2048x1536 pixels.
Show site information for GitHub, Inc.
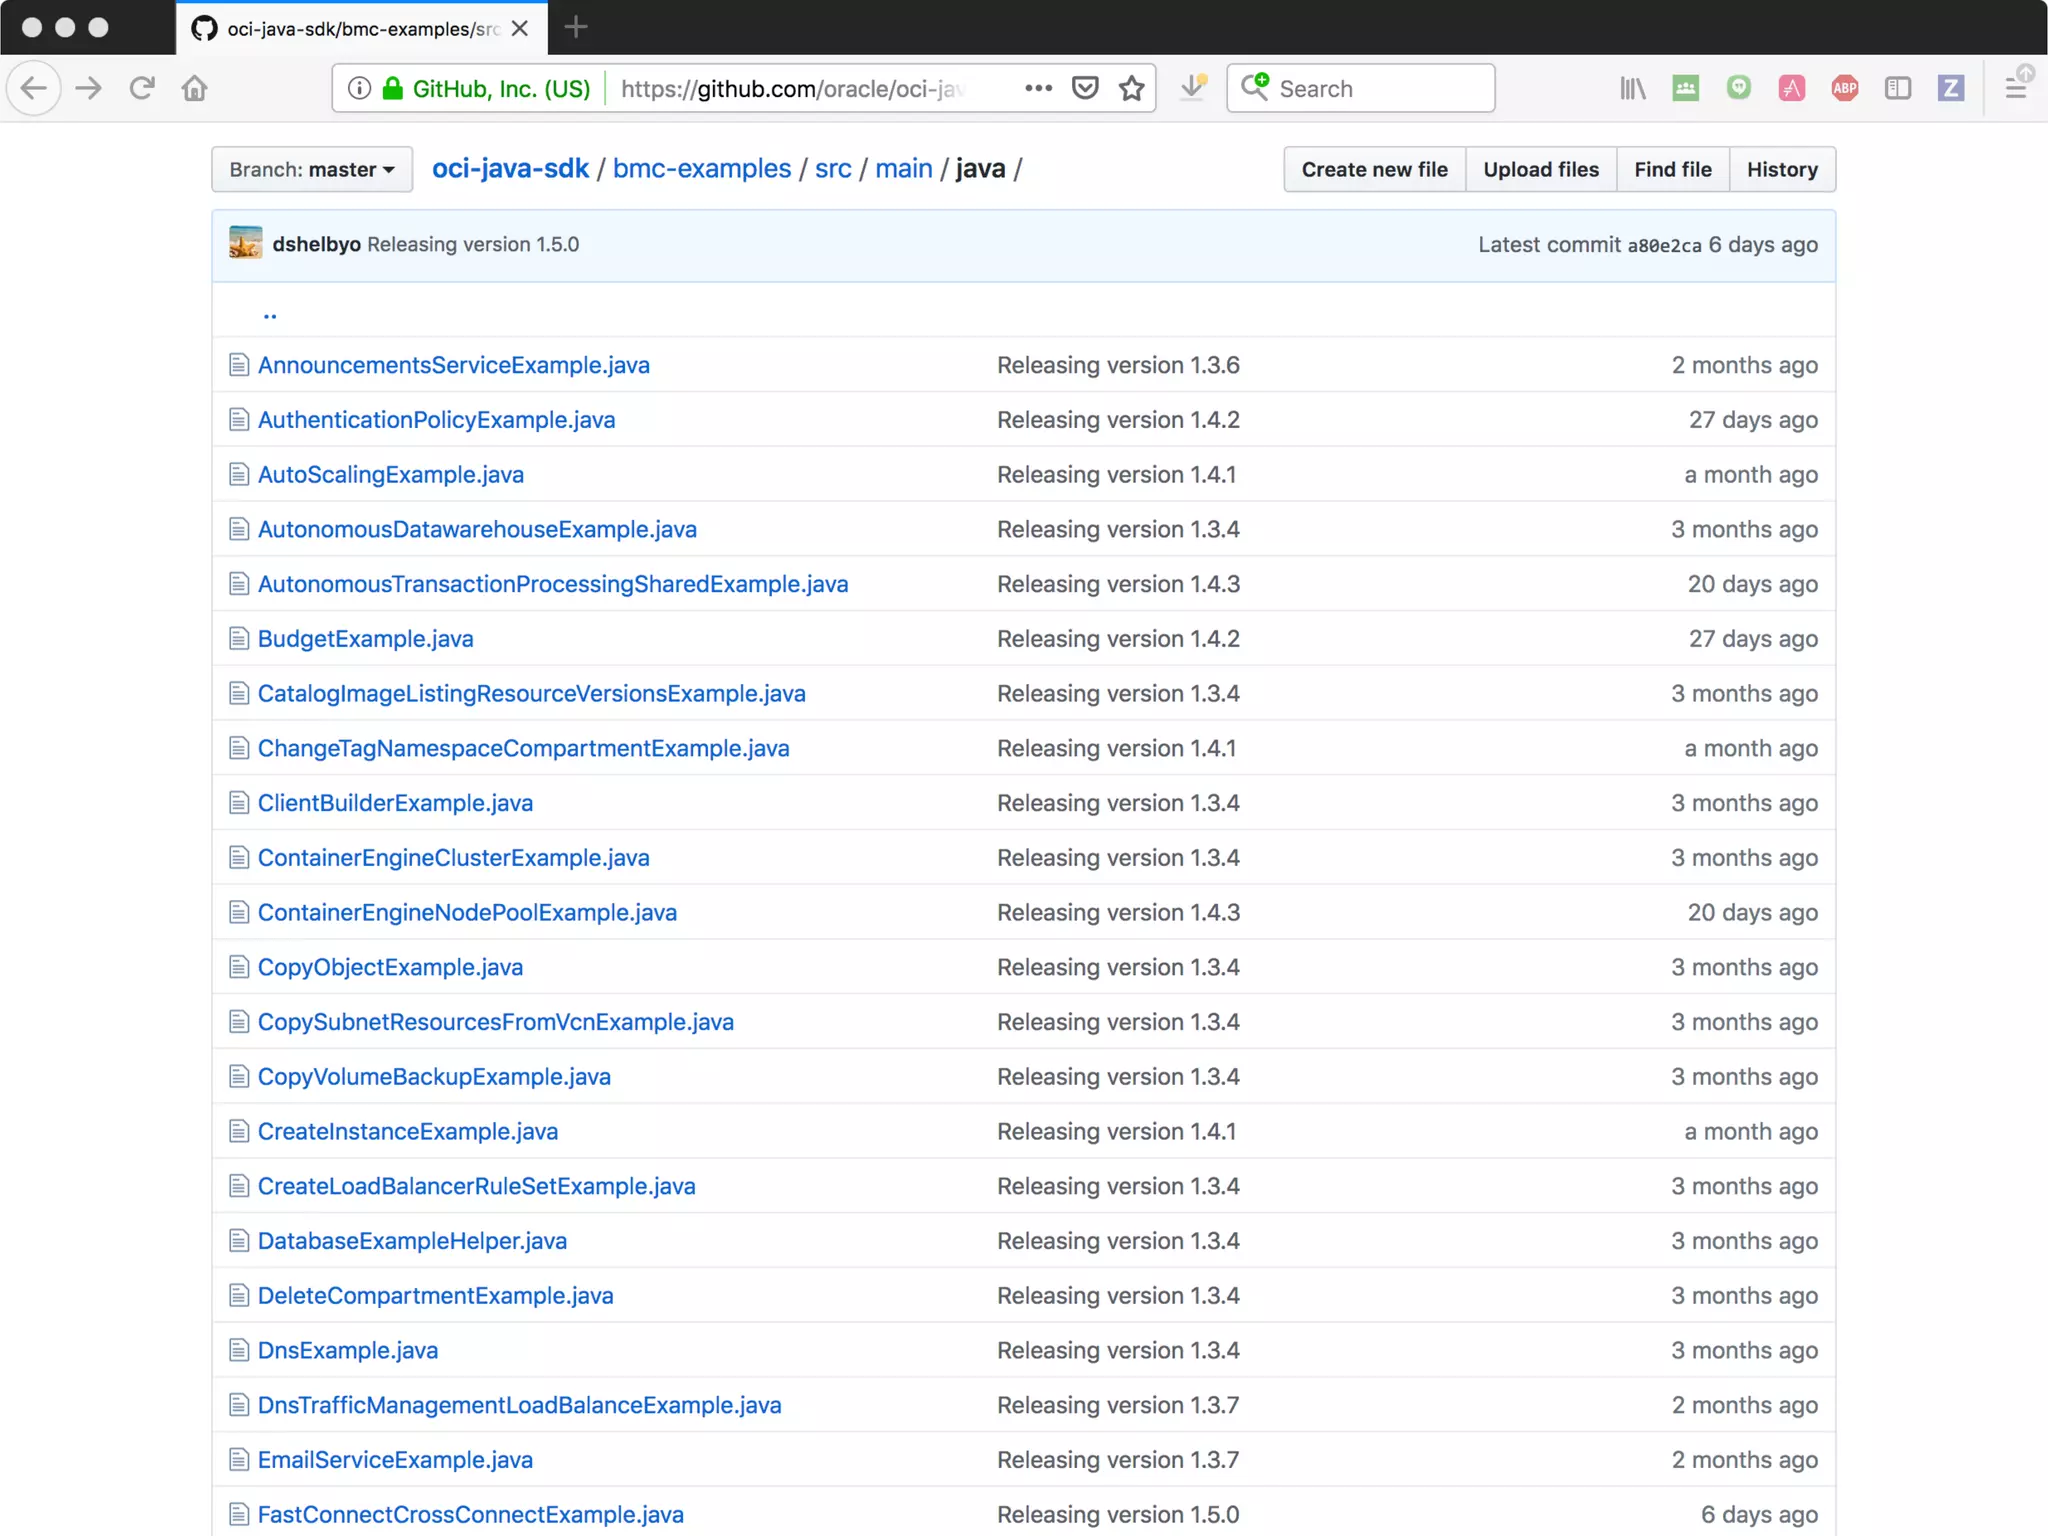tap(359, 88)
